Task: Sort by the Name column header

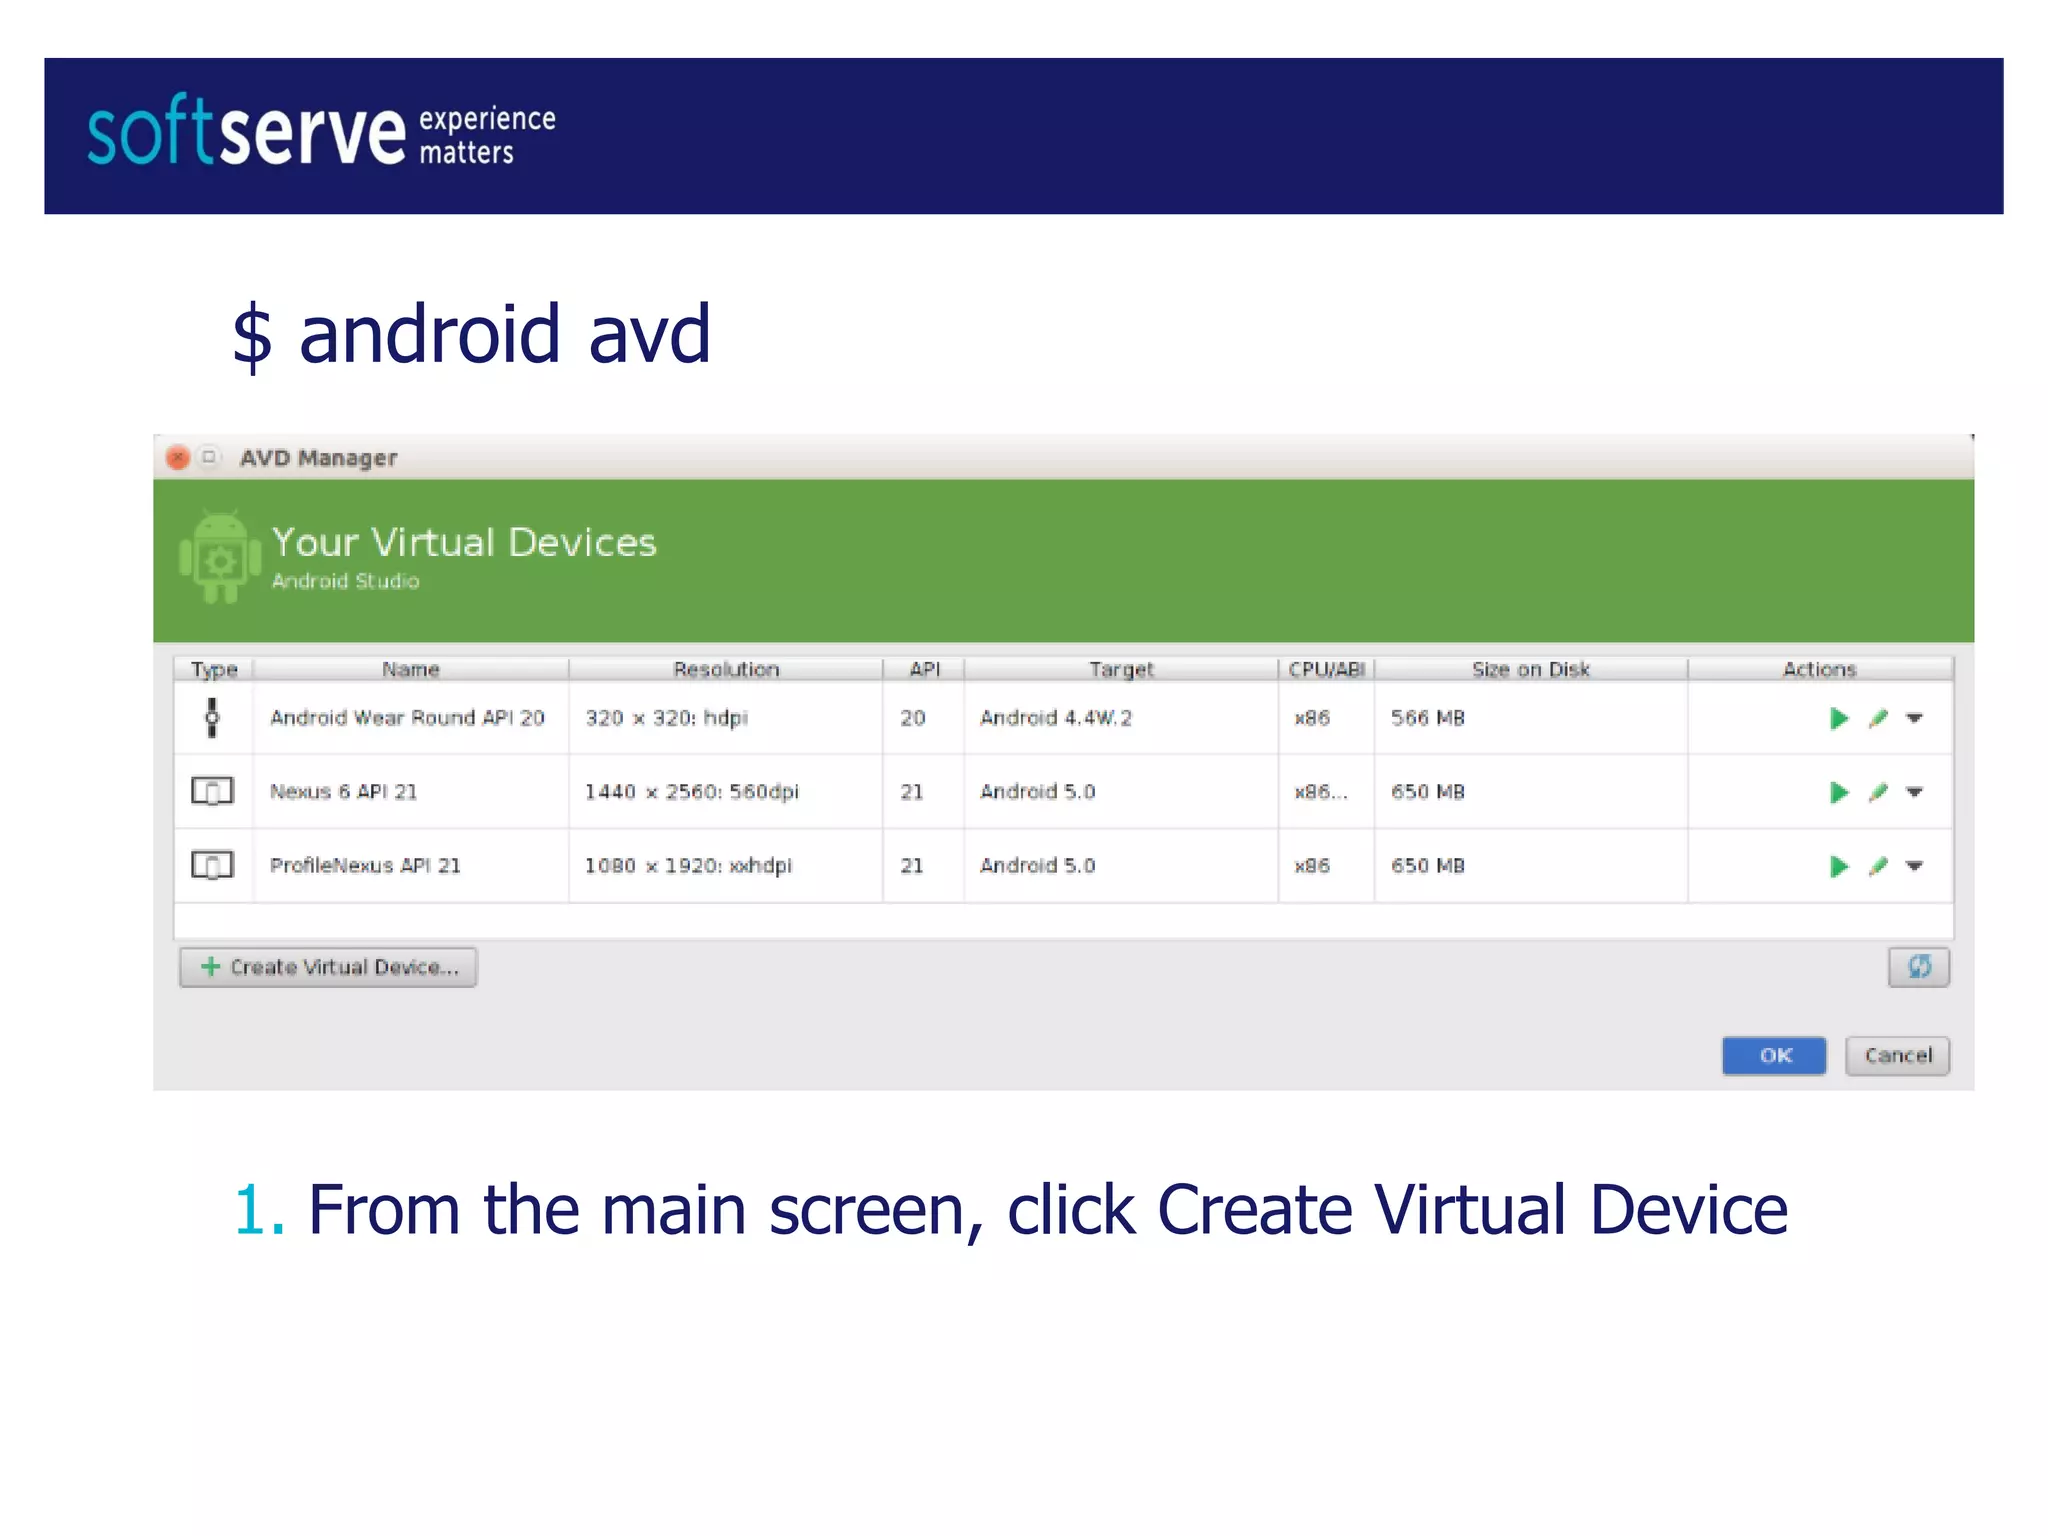Action: coord(411,669)
